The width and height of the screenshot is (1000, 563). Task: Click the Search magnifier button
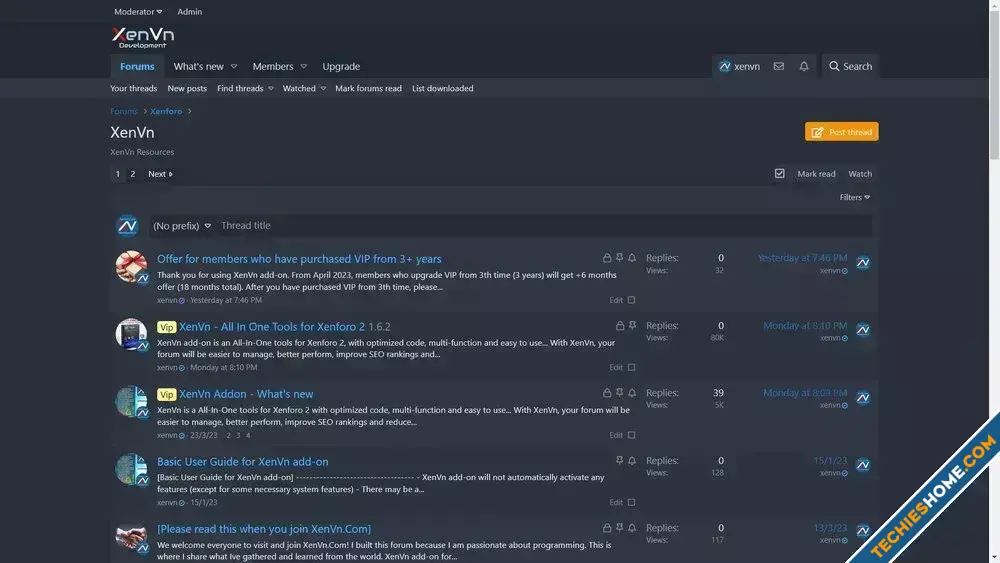(x=850, y=66)
